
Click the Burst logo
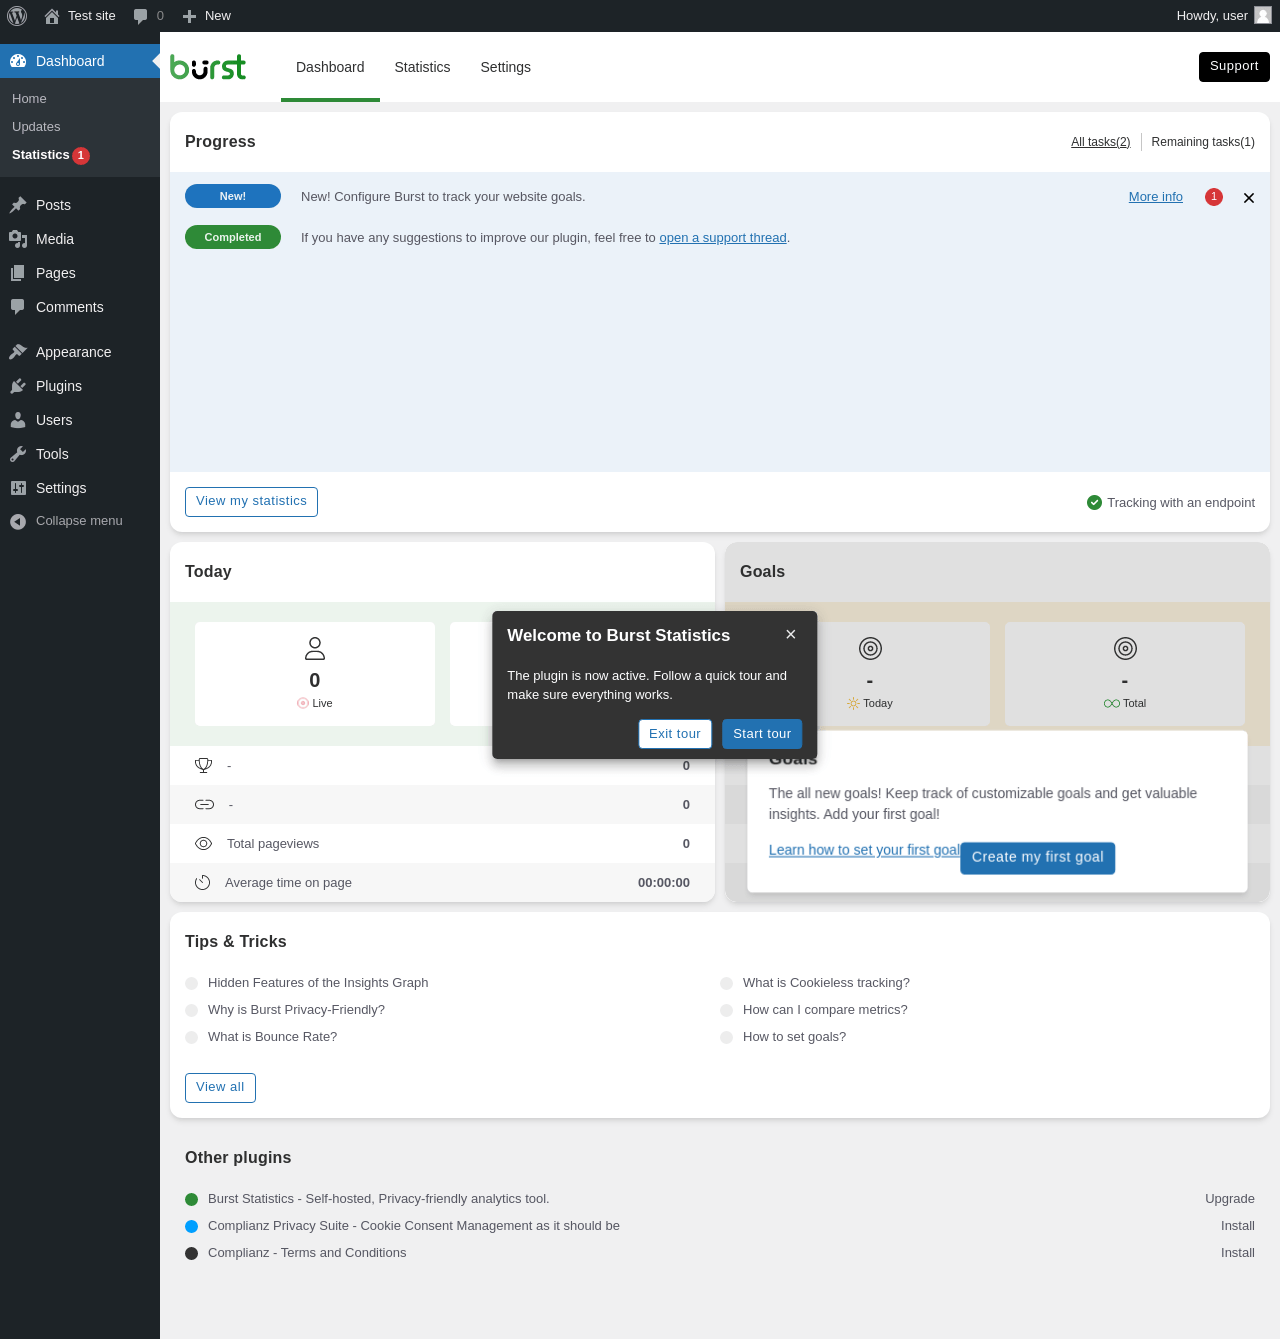click(x=208, y=67)
